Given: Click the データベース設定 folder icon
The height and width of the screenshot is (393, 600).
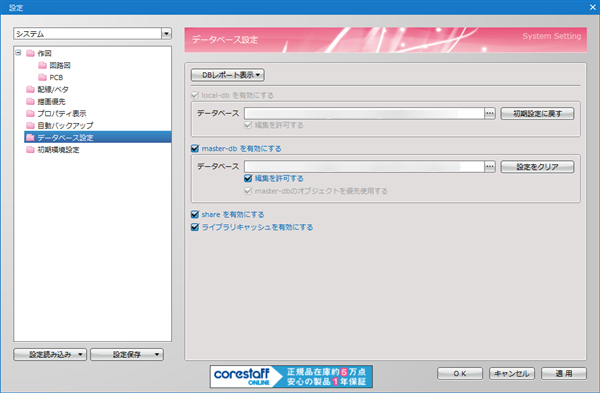Looking at the screenshot, I should (x=30, y=137).
